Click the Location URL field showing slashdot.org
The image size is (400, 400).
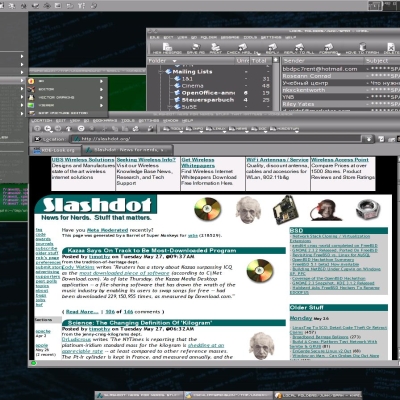(216, 139)
